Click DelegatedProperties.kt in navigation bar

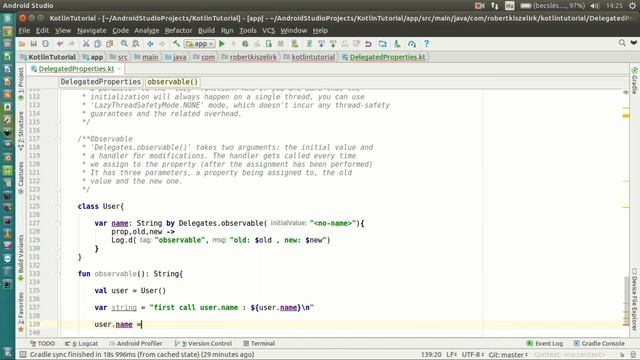[x=384, y=57]
